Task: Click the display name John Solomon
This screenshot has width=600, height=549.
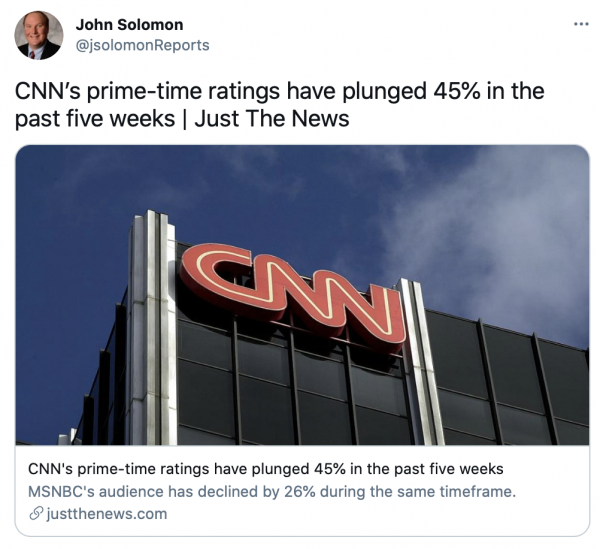Action: pos(130,25)
